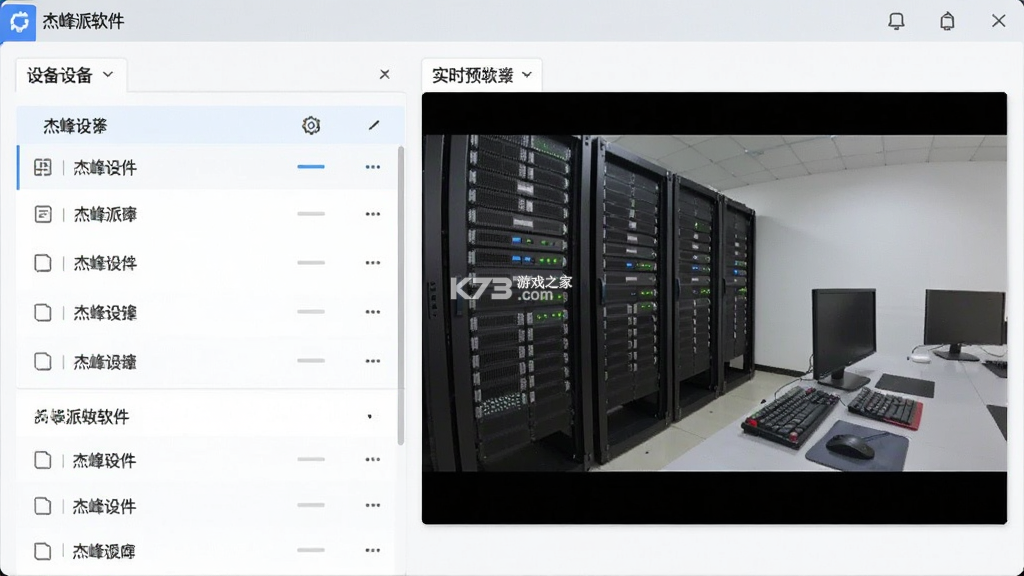
Task: Click the alarm bell with top loop
Action: click(947, 21)
